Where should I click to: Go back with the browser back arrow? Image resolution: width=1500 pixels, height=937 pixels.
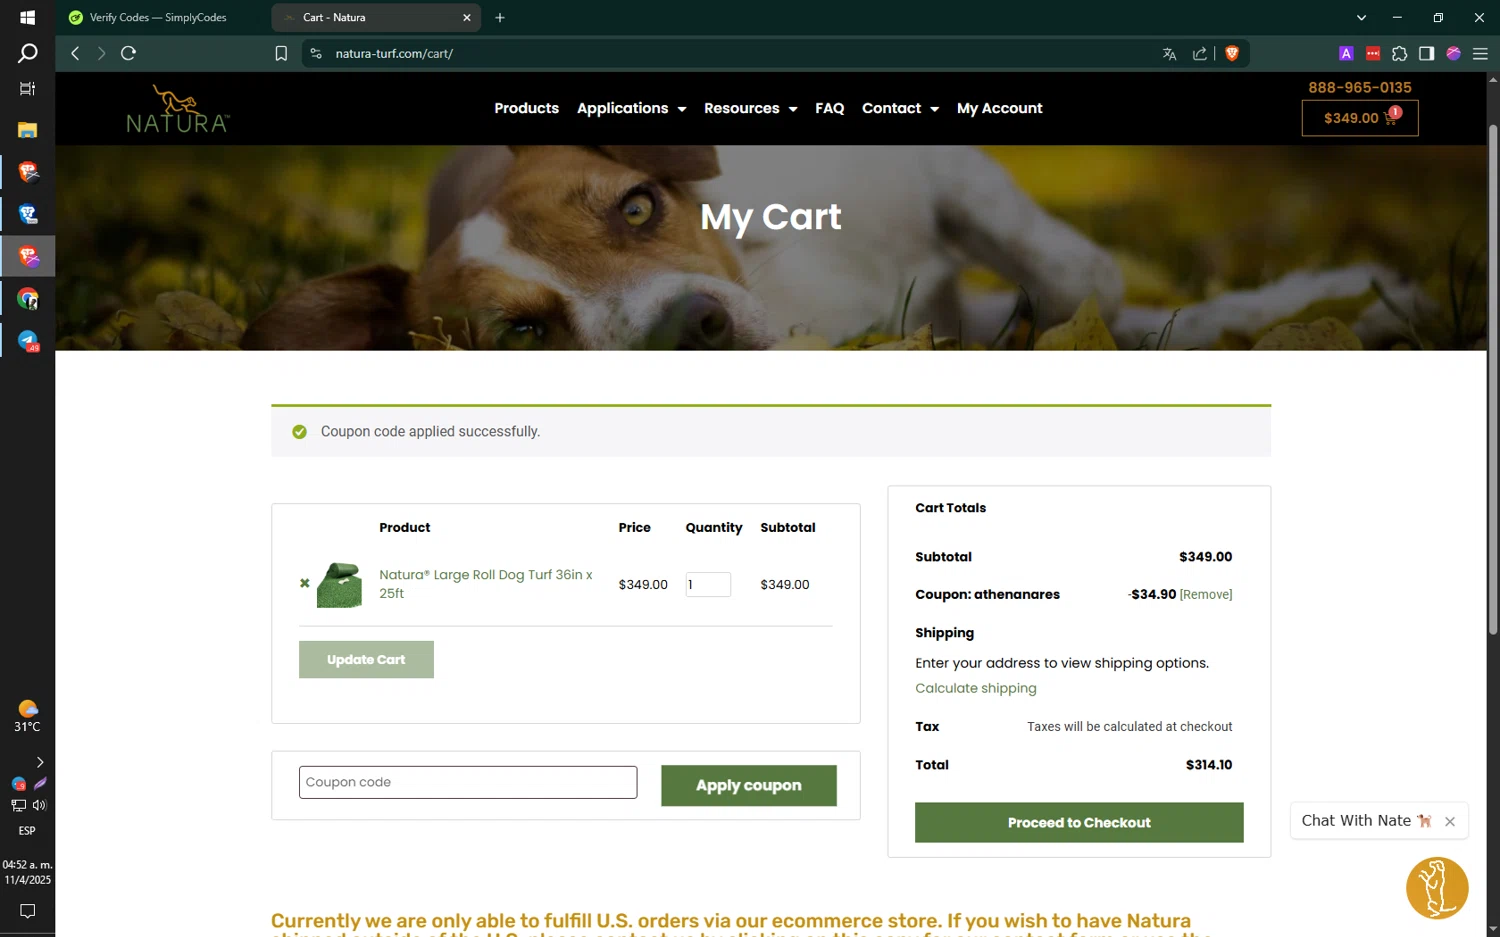coord(75,53)
